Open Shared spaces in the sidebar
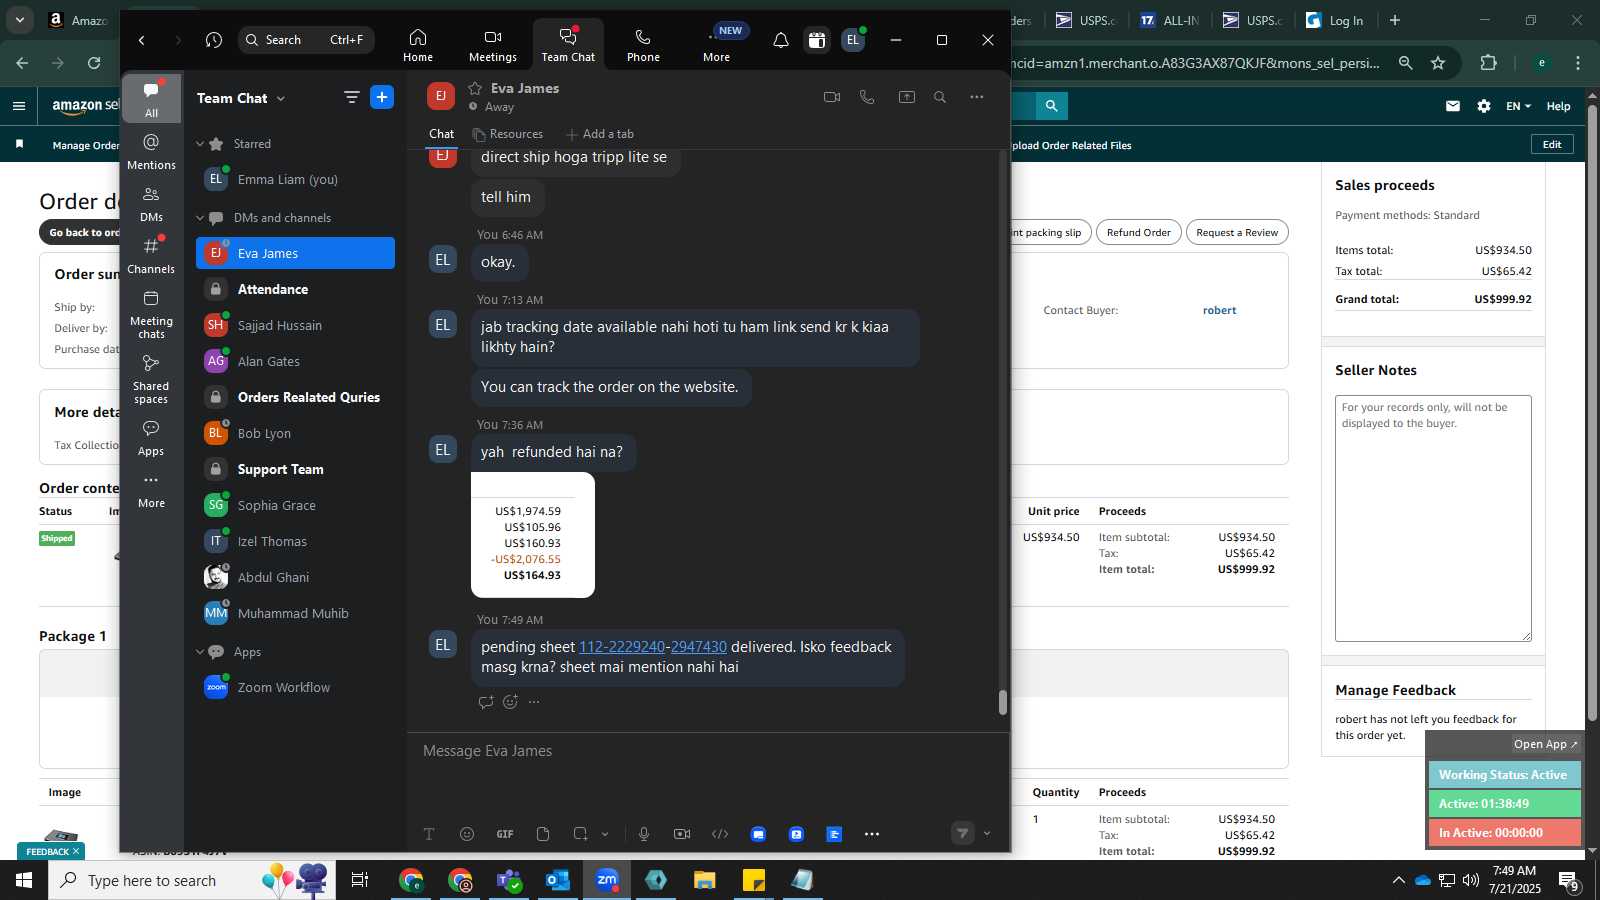Image resolution: width=1600 pixels, height=900 pixels. [x=151, y=378]
